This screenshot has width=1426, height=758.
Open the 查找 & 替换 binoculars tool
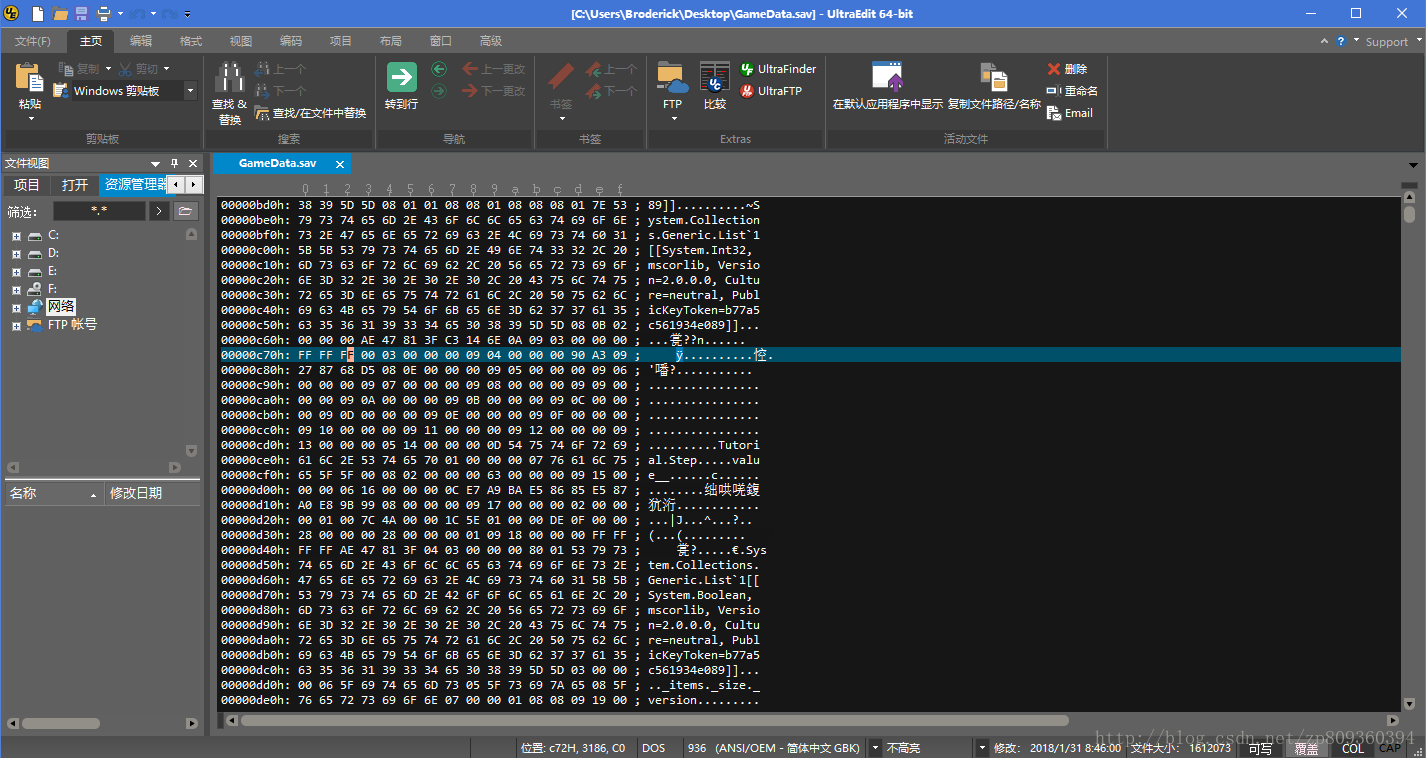click(230, 93)
